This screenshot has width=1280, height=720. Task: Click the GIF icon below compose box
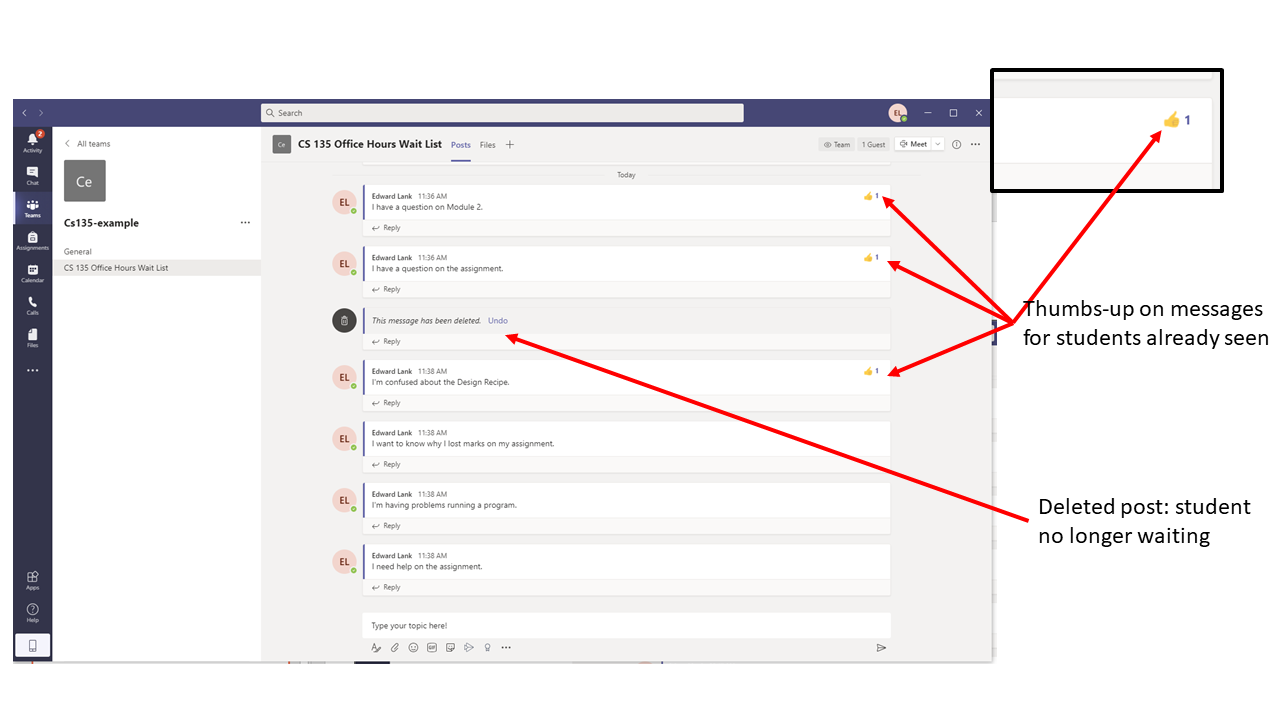(432, 648)
